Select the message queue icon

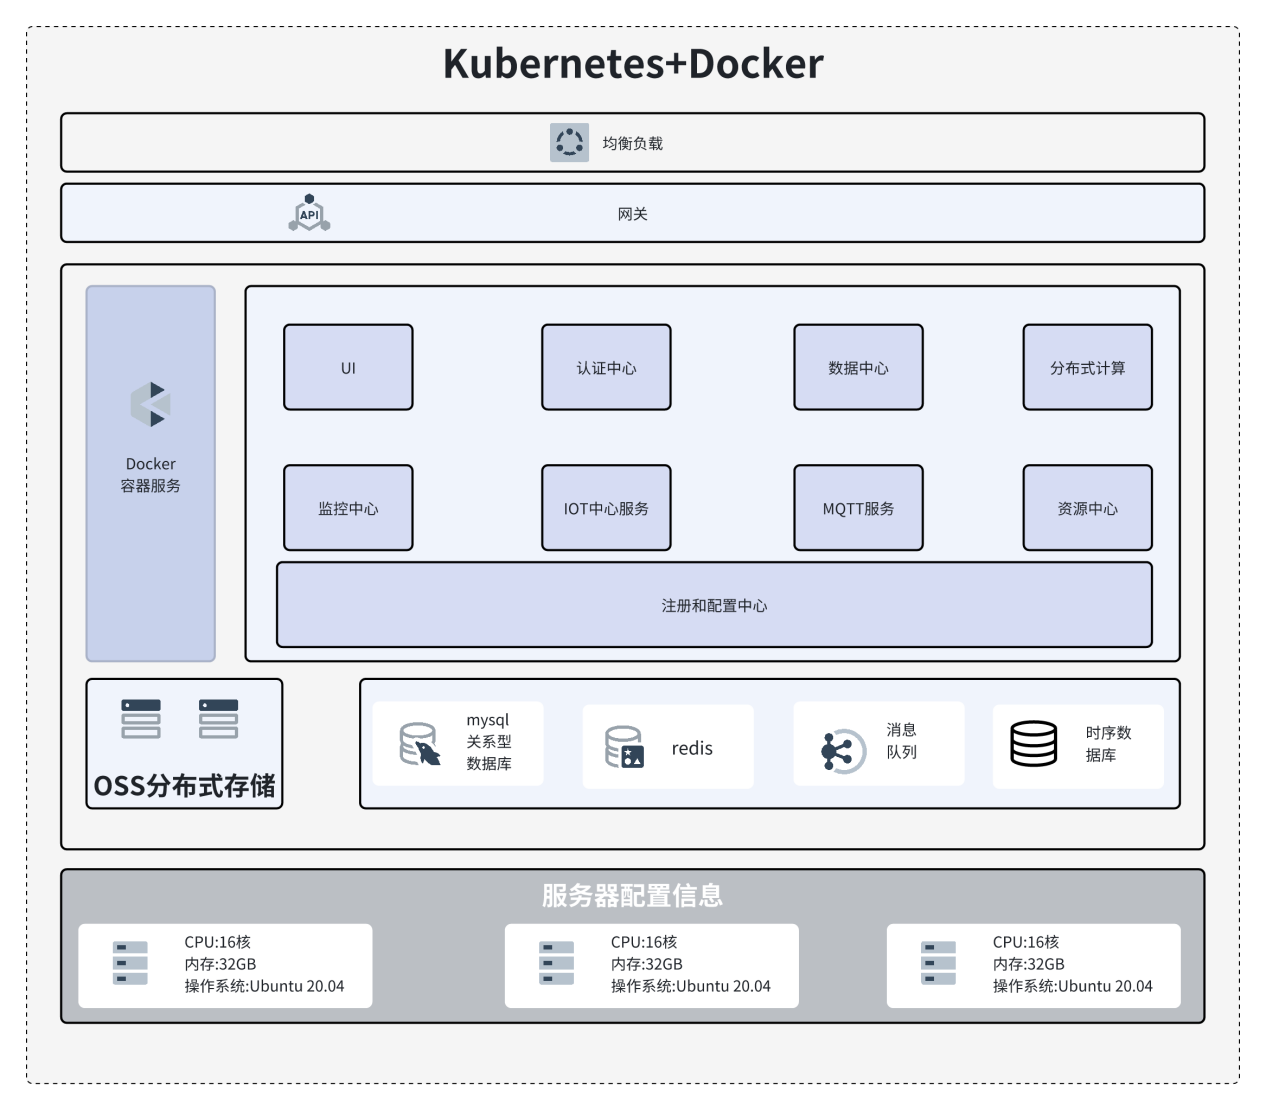(844, 750)
